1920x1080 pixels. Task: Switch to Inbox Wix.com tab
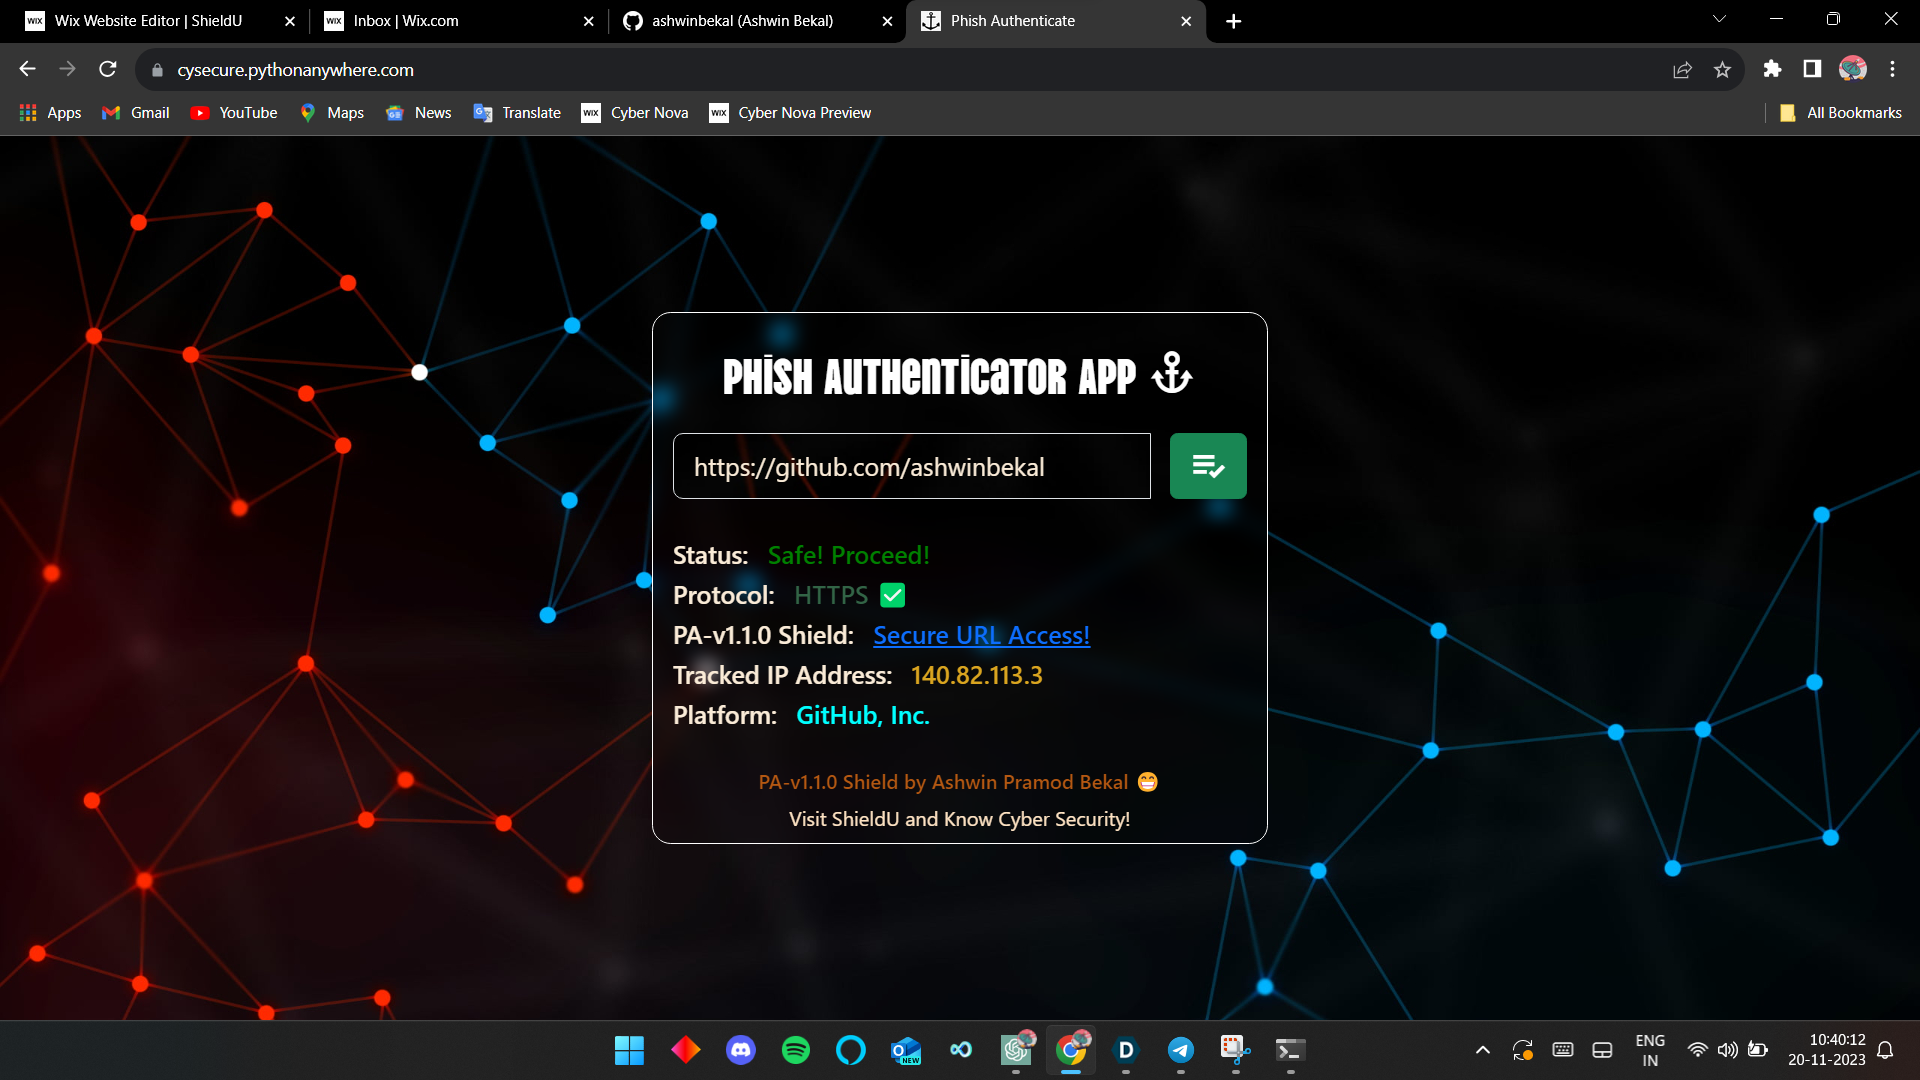click(406, 21)
